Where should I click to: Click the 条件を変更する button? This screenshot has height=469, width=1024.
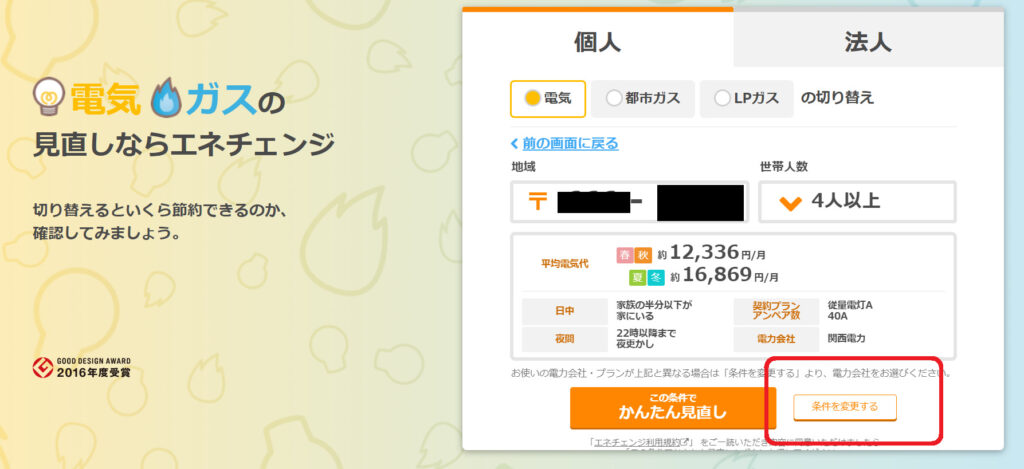coord(845,407)
